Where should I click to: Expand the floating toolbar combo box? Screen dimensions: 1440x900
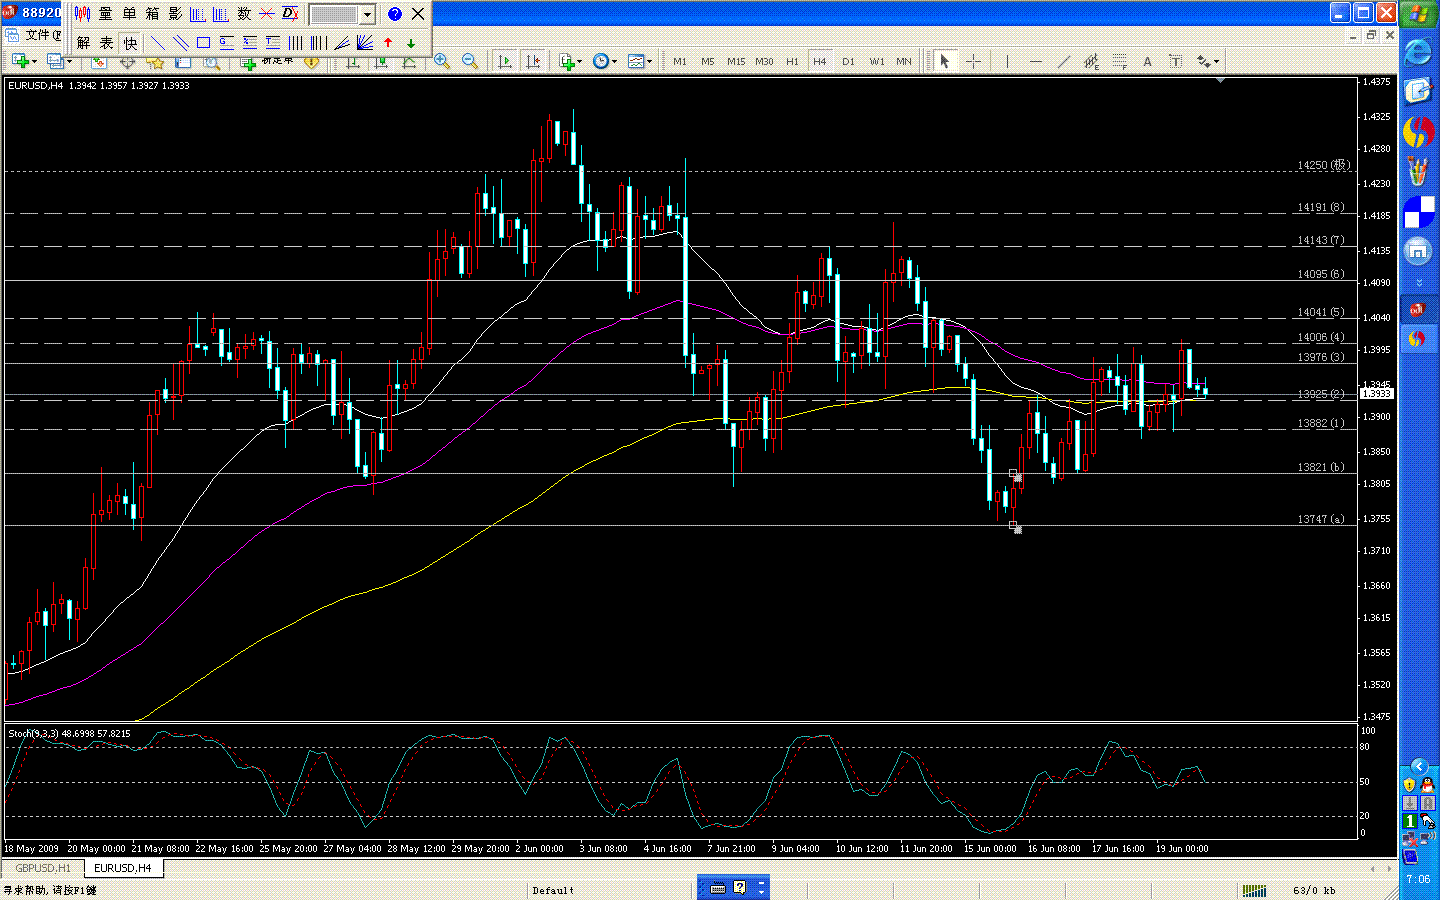click(x=367, y=14)
